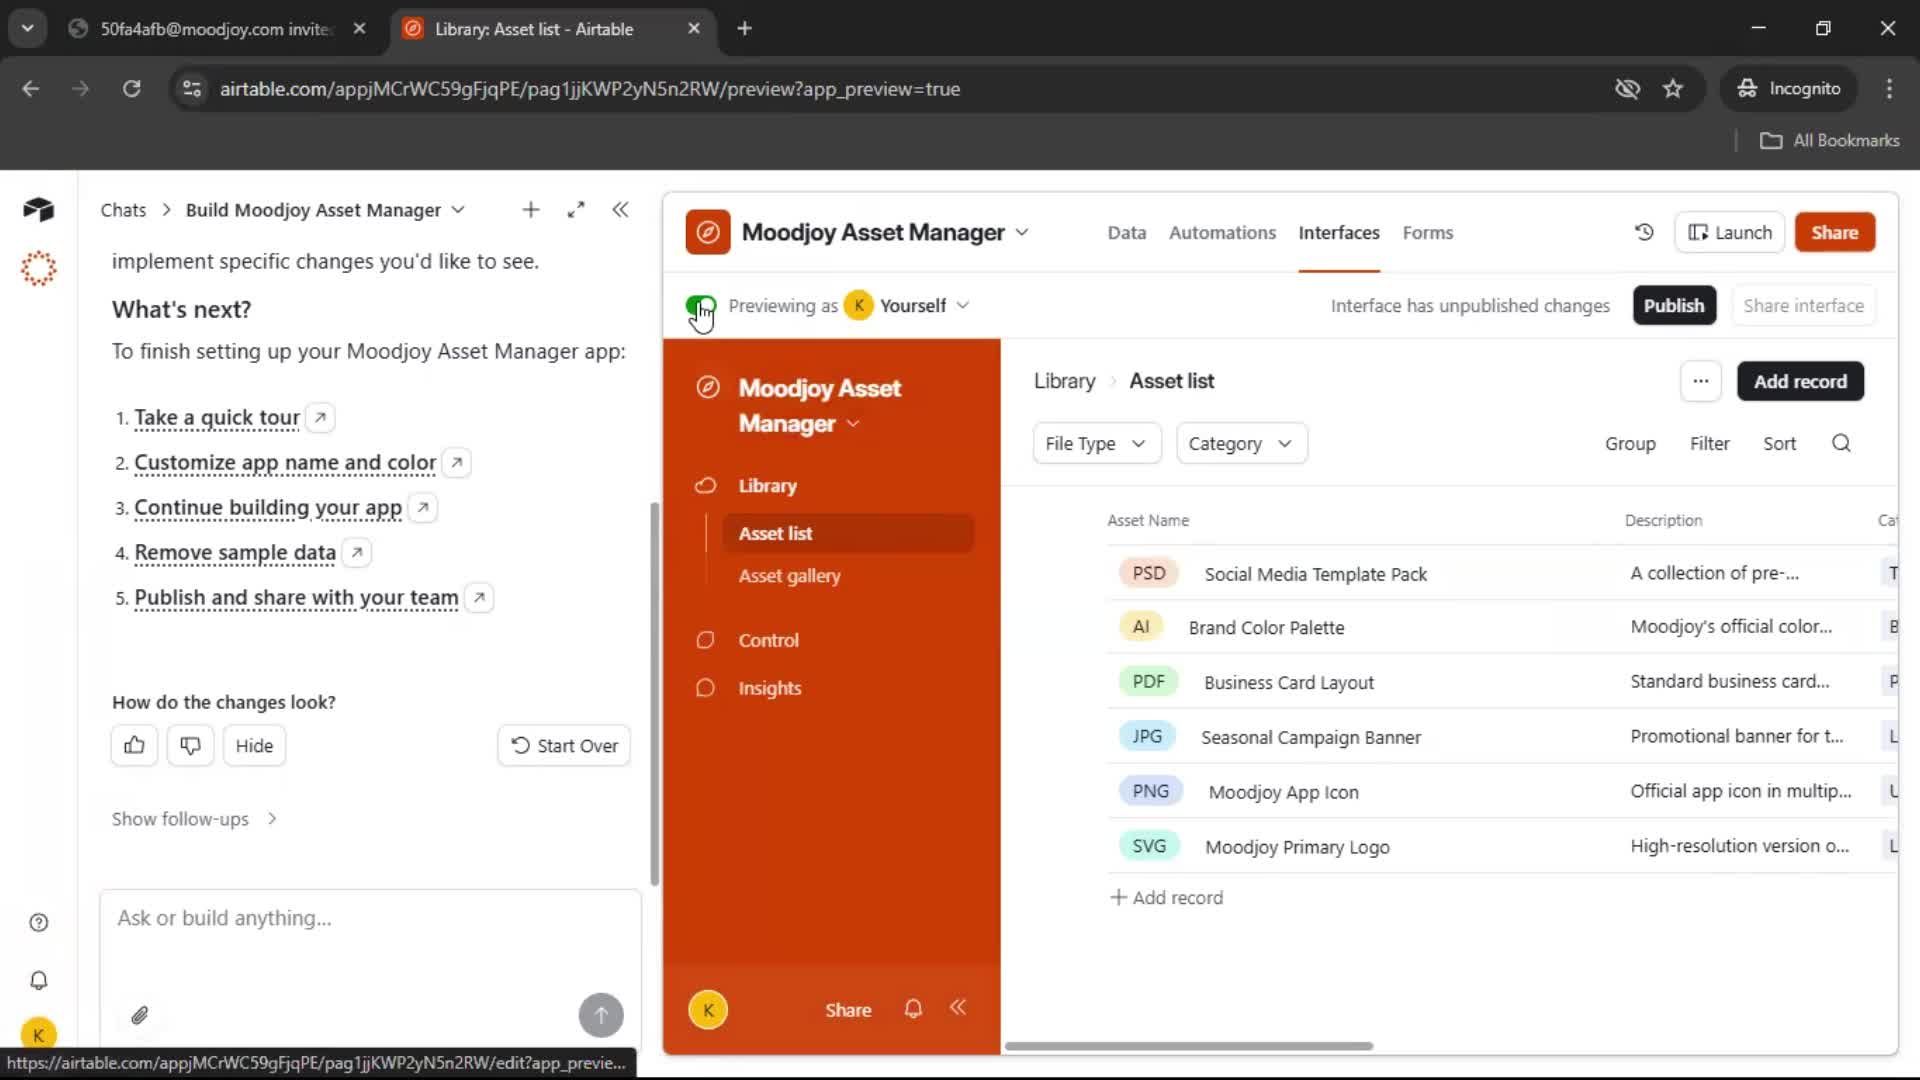The height and width of the screenshot is (1080, 1920).
Task: Switch to the Data tab
Action: pos(1126,232)
